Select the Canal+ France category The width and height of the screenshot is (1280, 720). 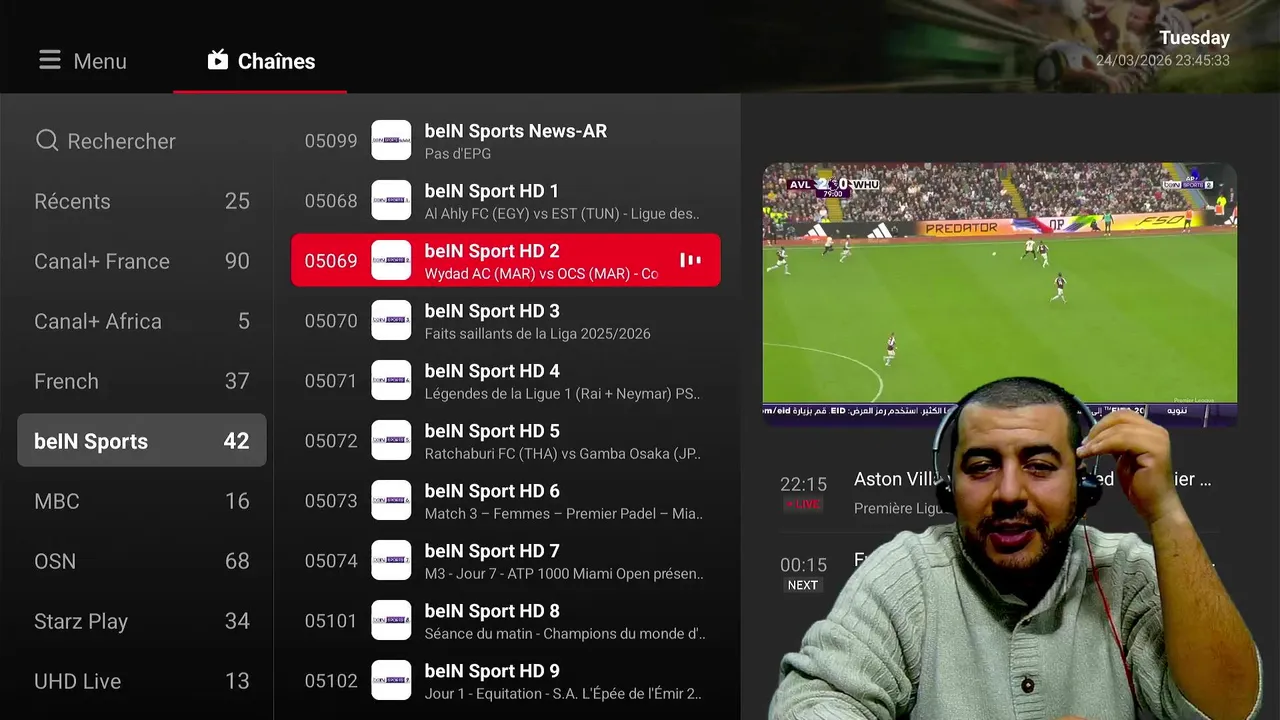tap(142, 261)
